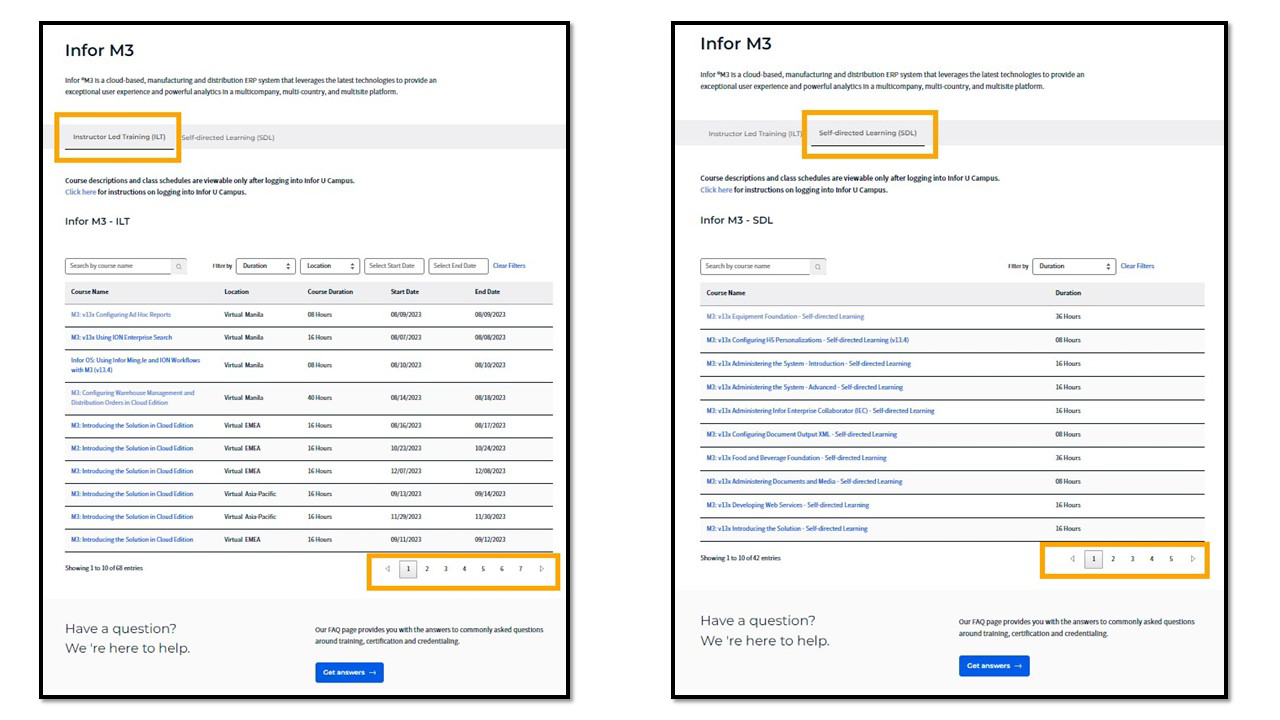Click previous page arrow in SDL pagination
This screenshot has width=1280, height=720.
click(1073, 559)
